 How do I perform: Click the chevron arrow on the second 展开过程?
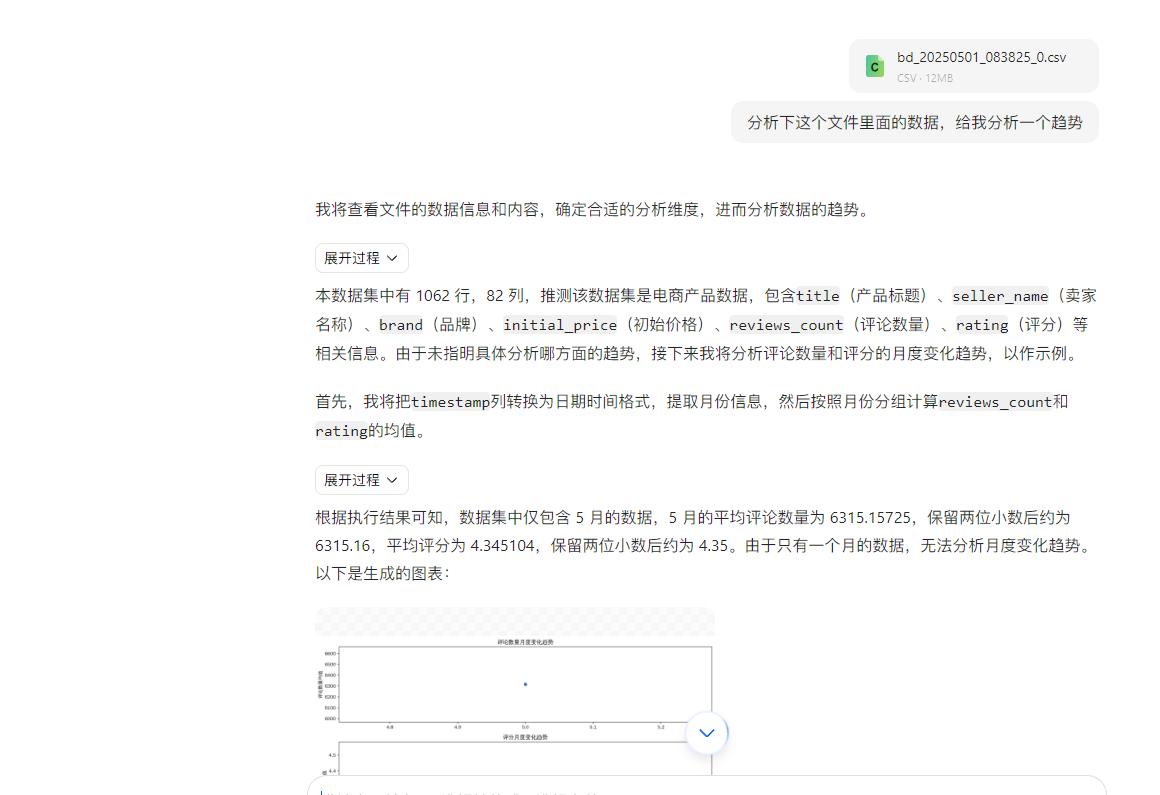[x=392, y=480]
